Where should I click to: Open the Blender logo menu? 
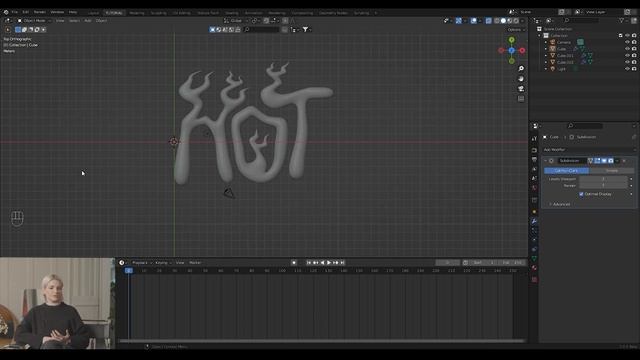(x=6, y=12)
